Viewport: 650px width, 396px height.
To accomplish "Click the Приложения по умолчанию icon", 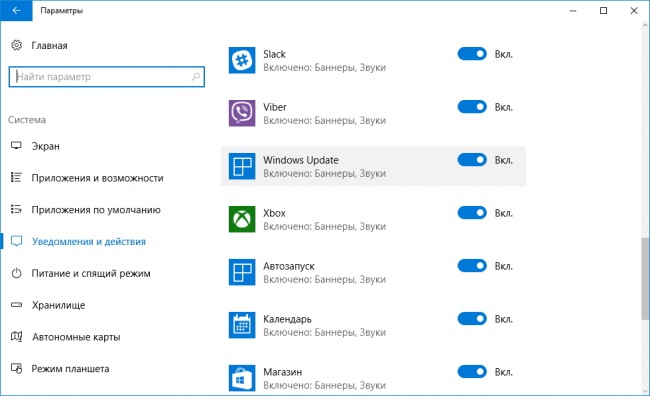I will pyautogui.click(x=16, y=209).
